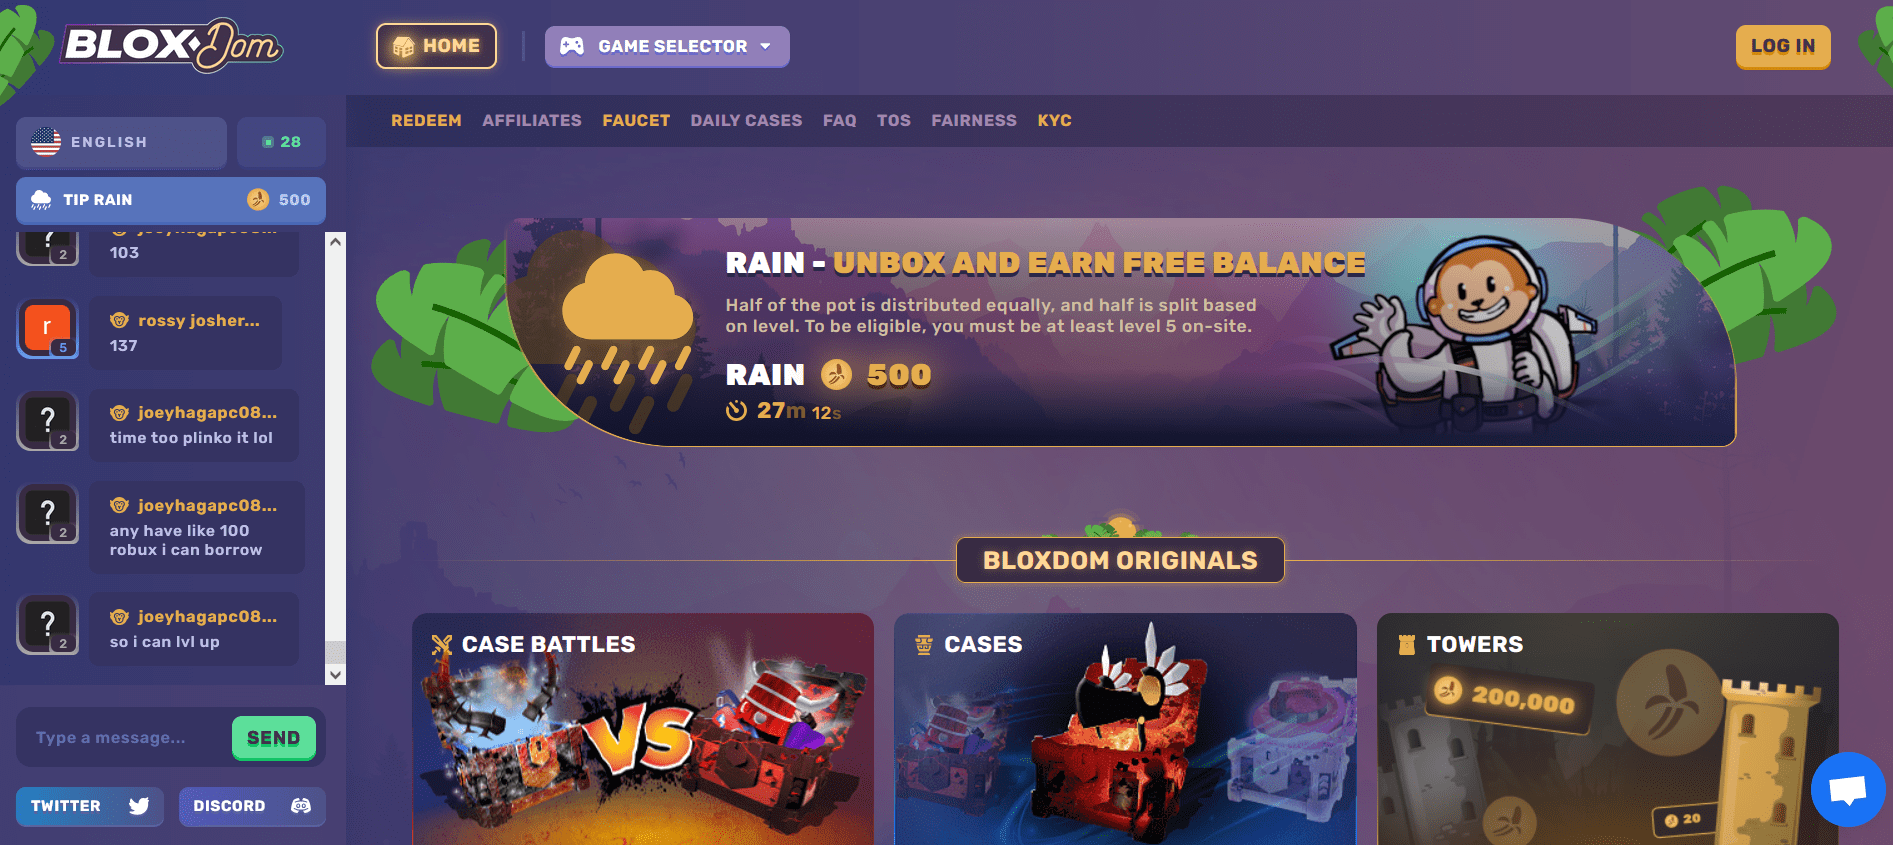Viewport: 1893px width, 845px height.
Task: Open the Affiliates tab
Action: pos(532,120)
